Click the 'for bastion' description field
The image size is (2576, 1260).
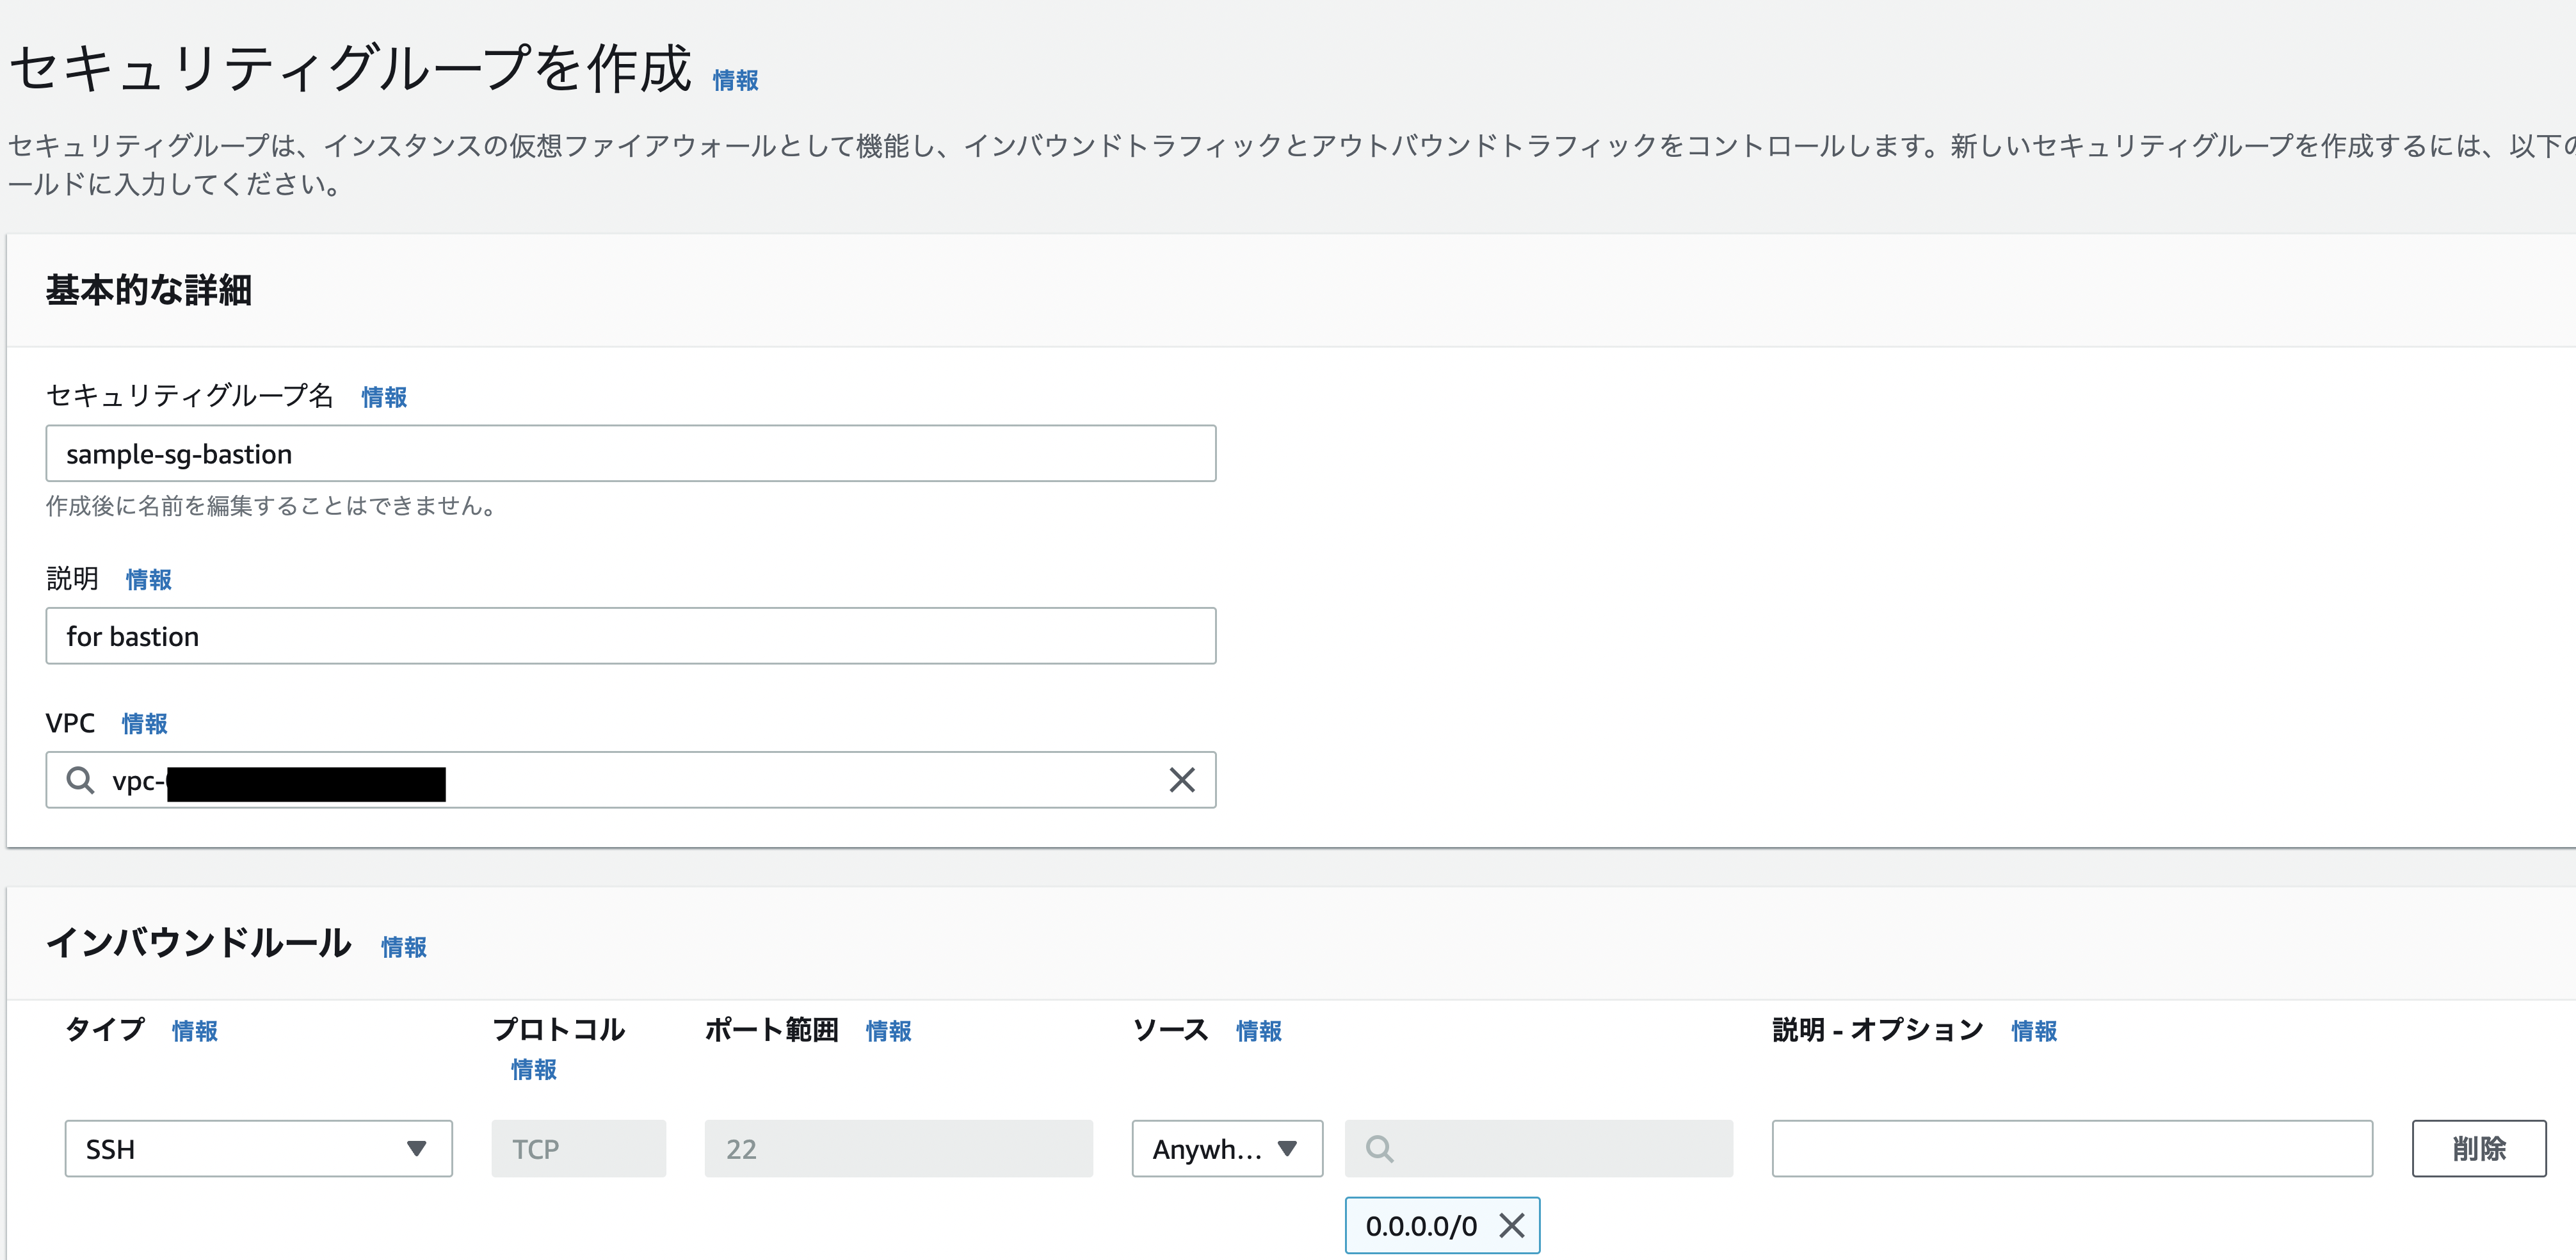pyautogui.click(x=630, y=636)
